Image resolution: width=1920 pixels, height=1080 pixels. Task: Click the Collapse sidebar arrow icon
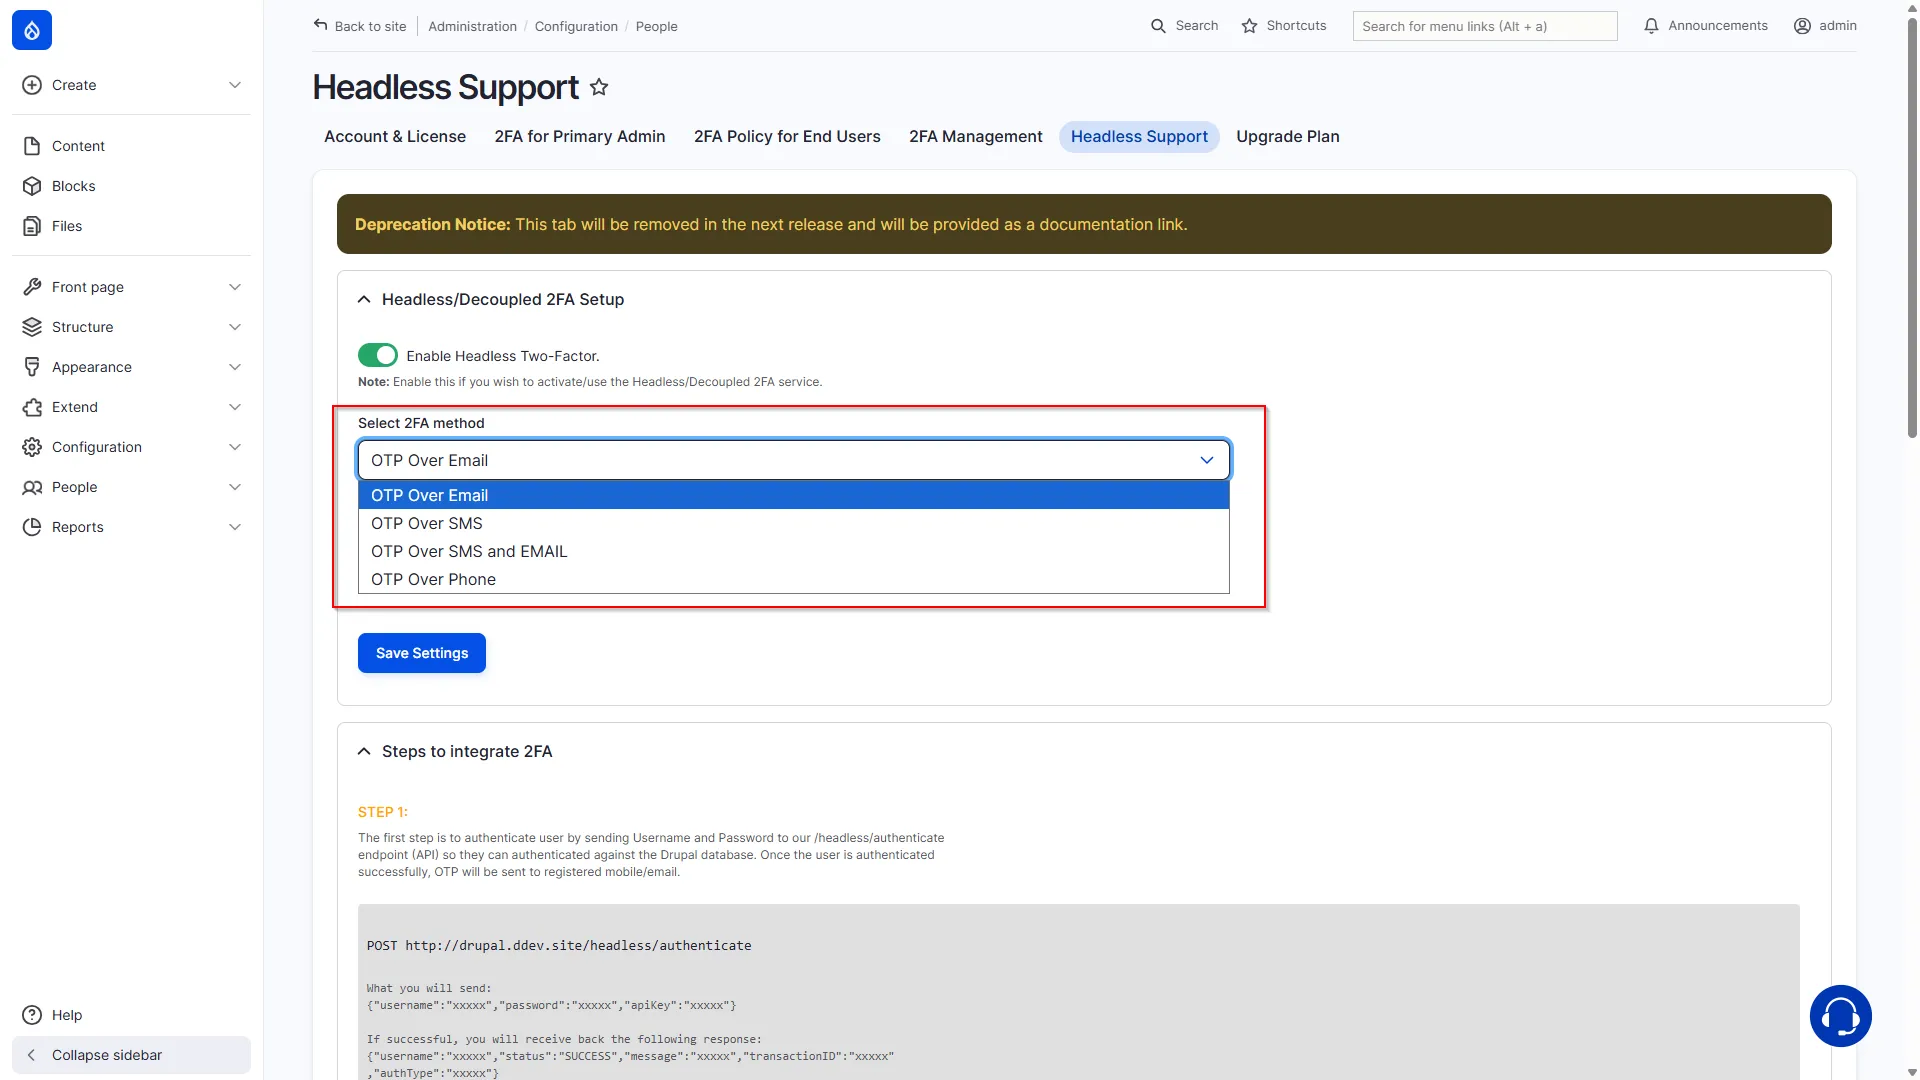pos(32,1055)
